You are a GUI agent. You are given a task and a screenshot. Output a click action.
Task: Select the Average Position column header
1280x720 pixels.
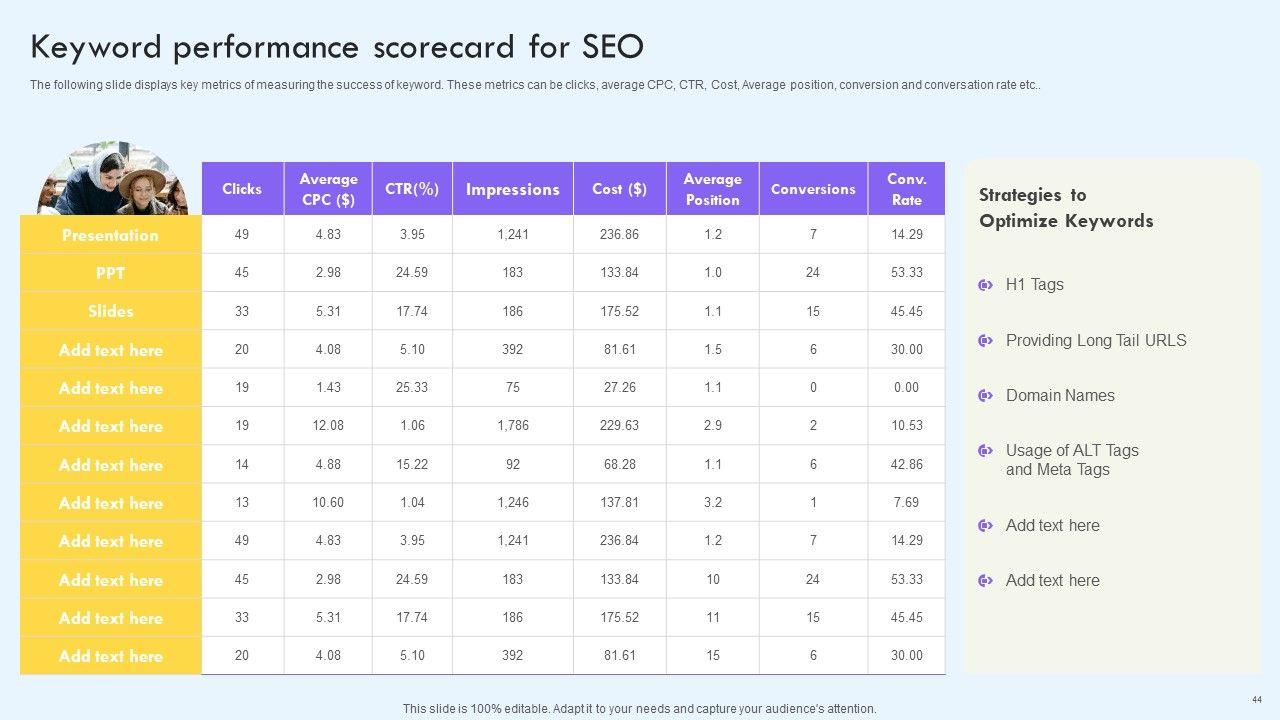pos(712,189)
